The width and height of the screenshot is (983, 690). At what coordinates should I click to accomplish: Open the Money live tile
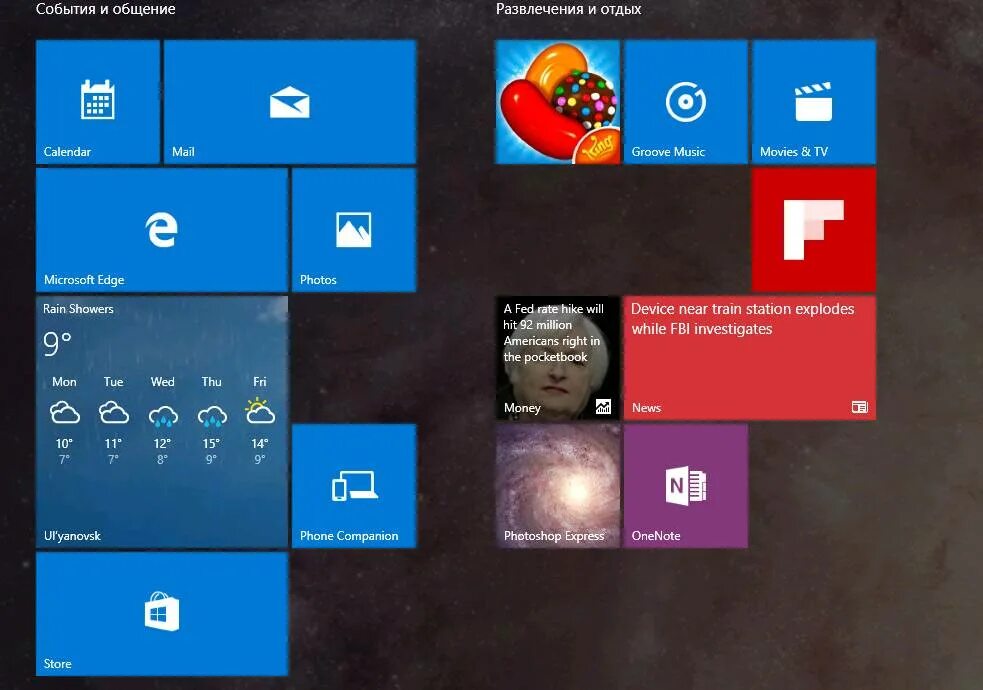coord(558,358)
